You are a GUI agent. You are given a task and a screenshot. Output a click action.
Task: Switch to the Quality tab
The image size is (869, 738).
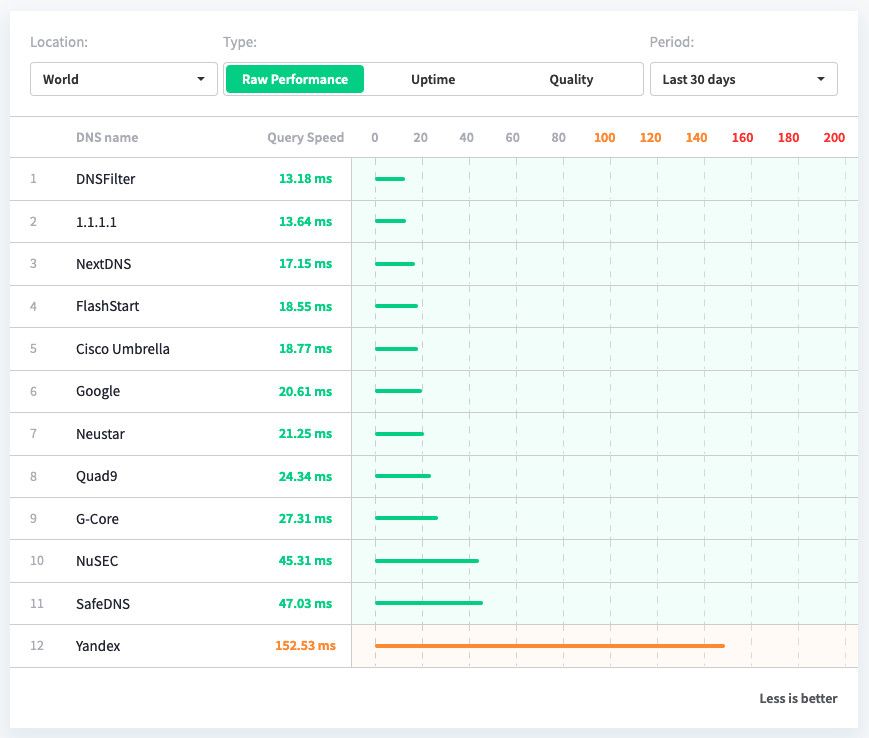point(571,80)
